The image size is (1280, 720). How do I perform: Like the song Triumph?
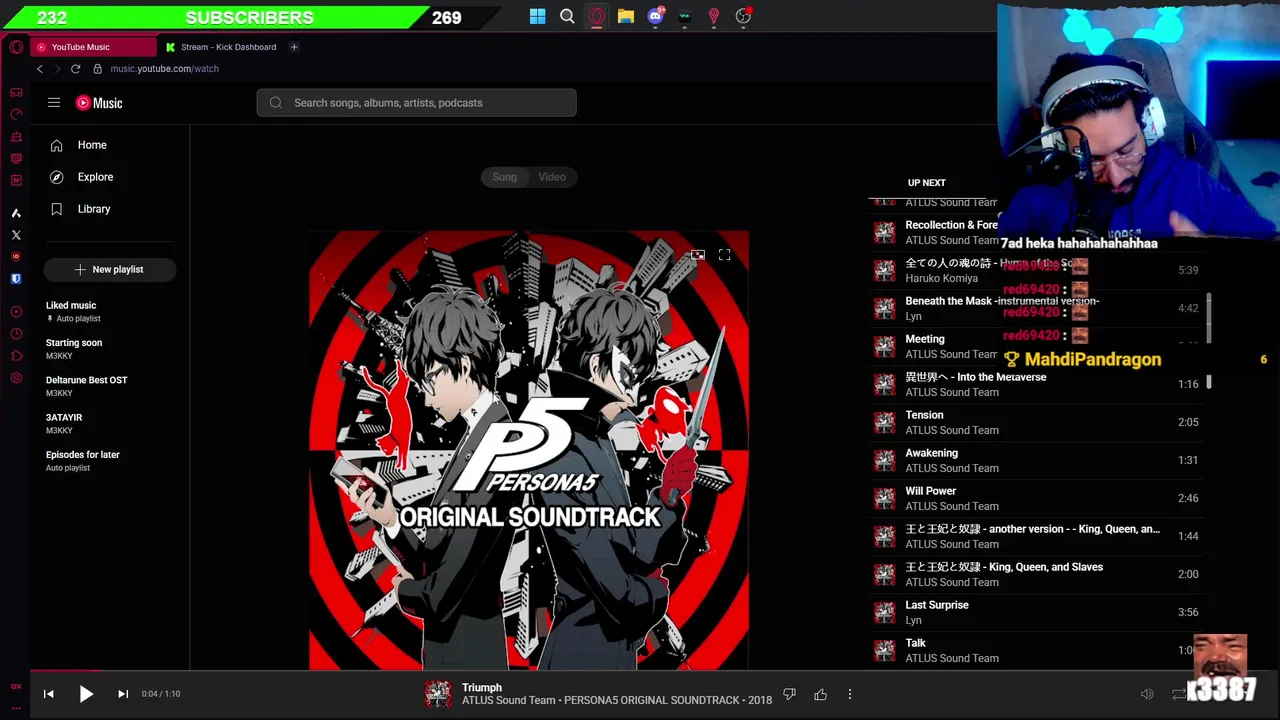pos(820,694)
